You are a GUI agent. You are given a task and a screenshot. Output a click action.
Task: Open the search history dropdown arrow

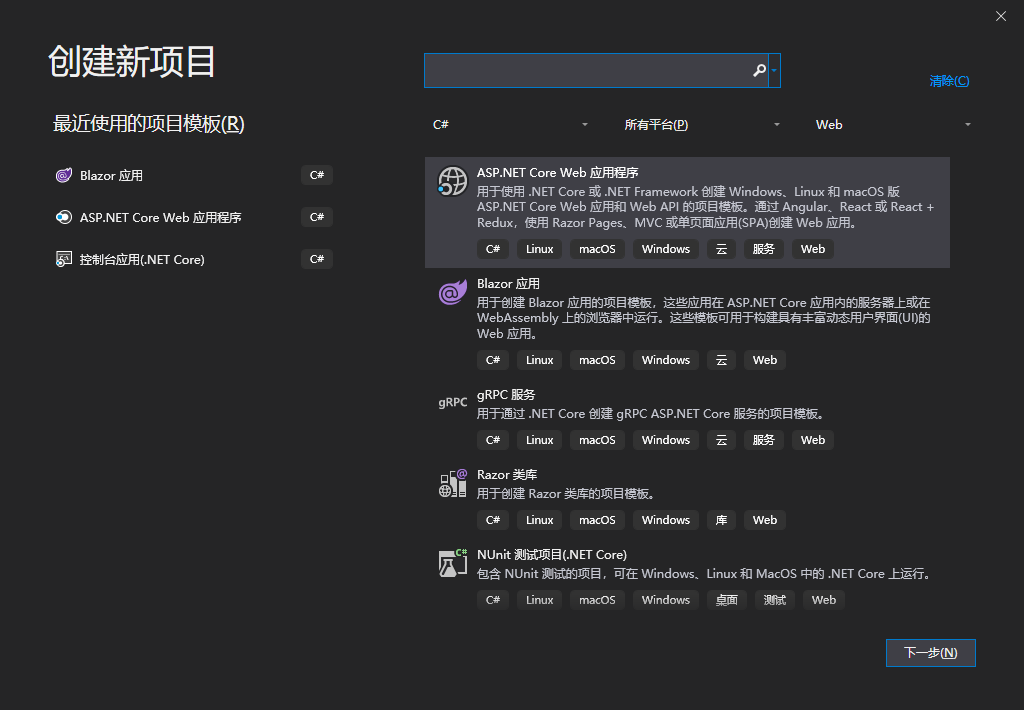(774, 71)
